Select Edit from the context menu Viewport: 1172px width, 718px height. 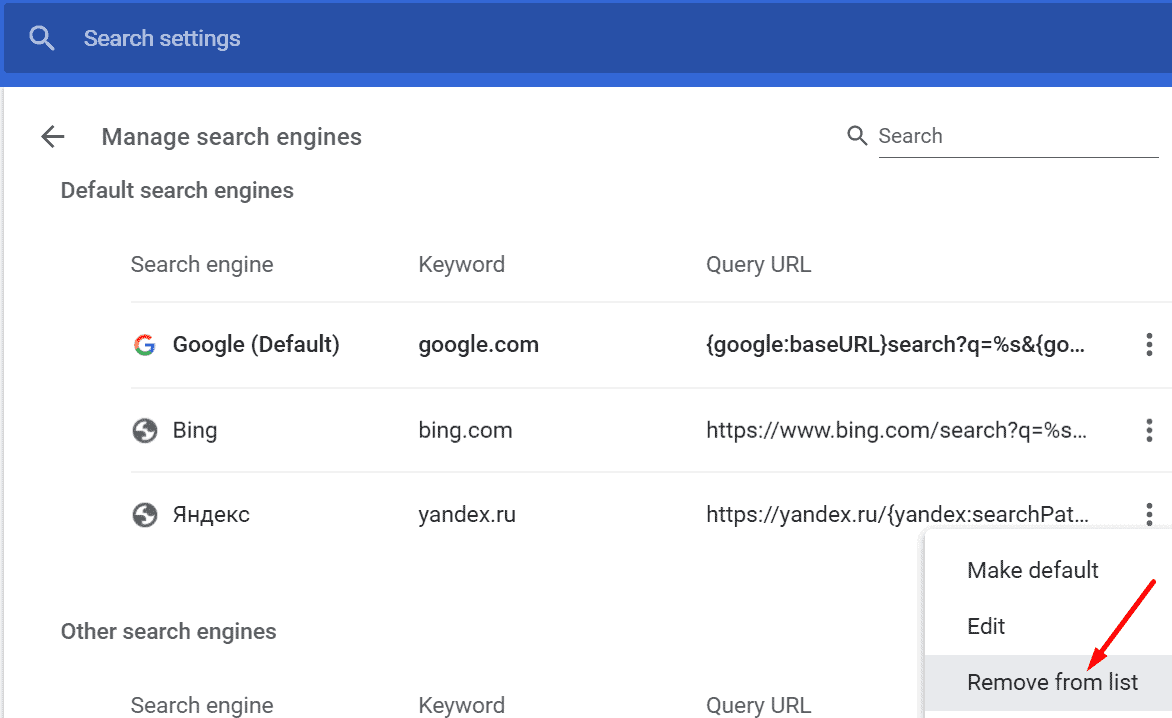point(986,626)
